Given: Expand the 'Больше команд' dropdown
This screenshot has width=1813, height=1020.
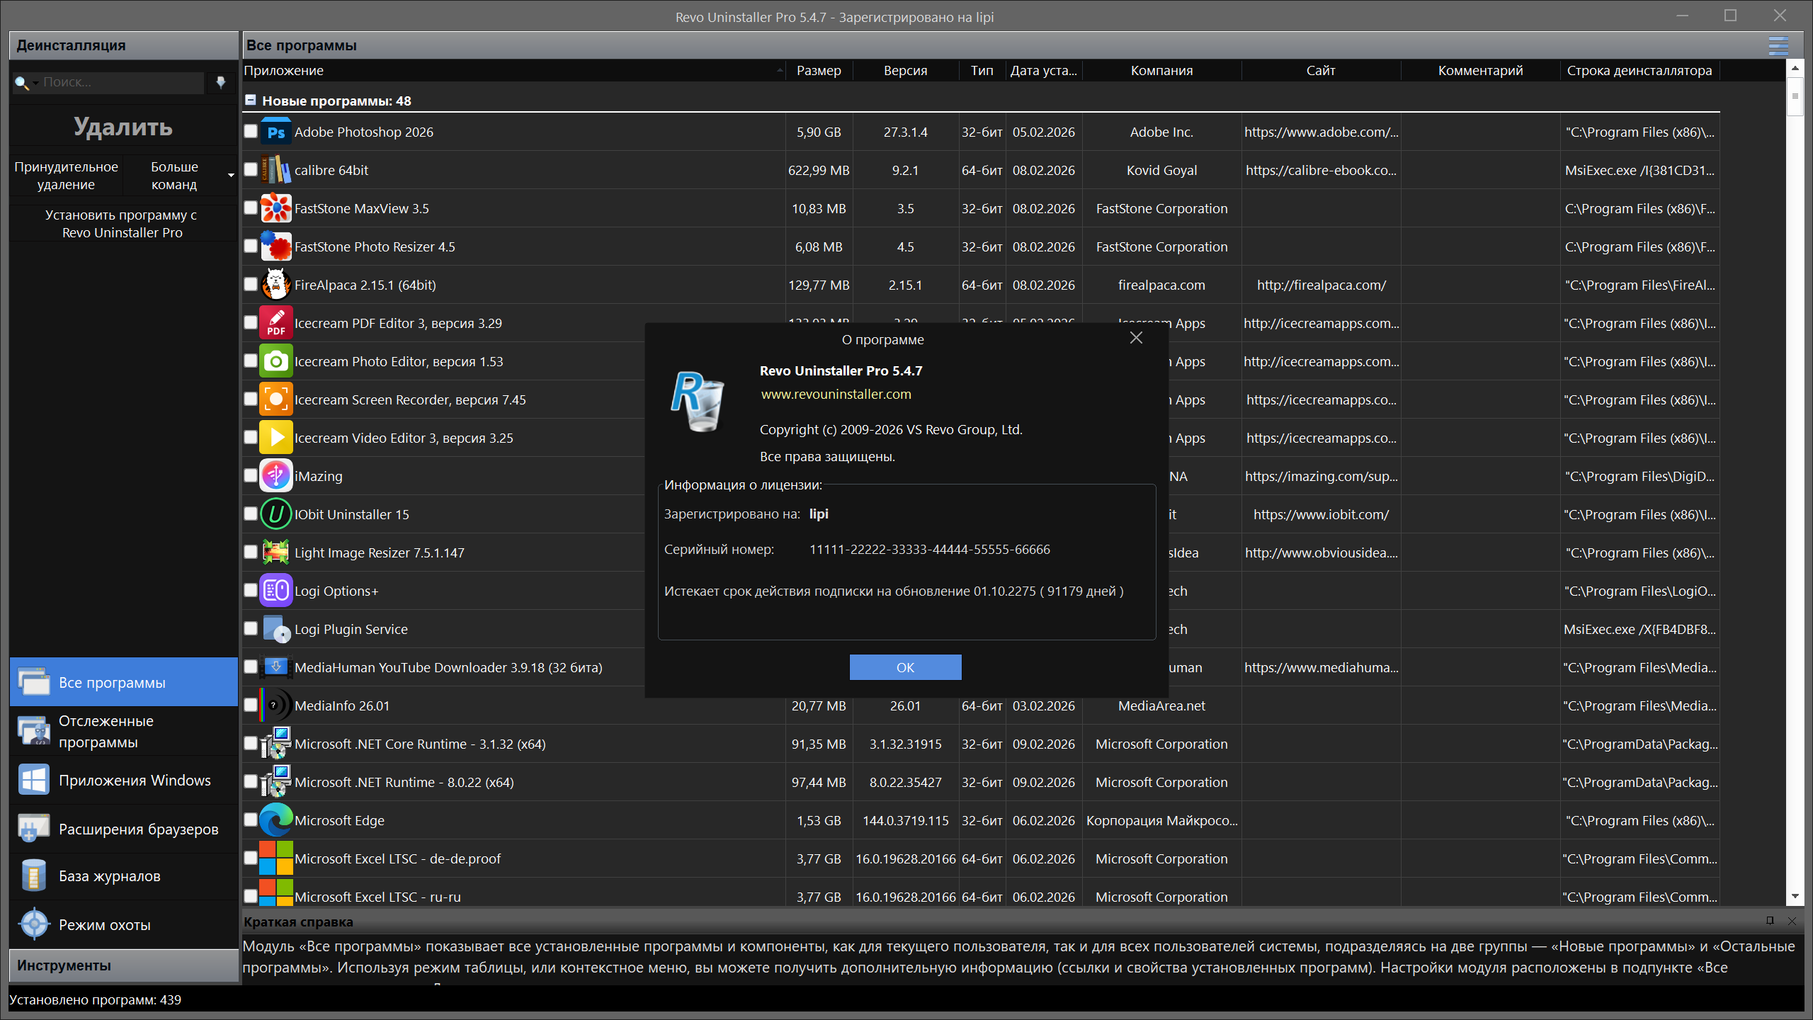Looking at the screenshot, I should click(231, 176).
